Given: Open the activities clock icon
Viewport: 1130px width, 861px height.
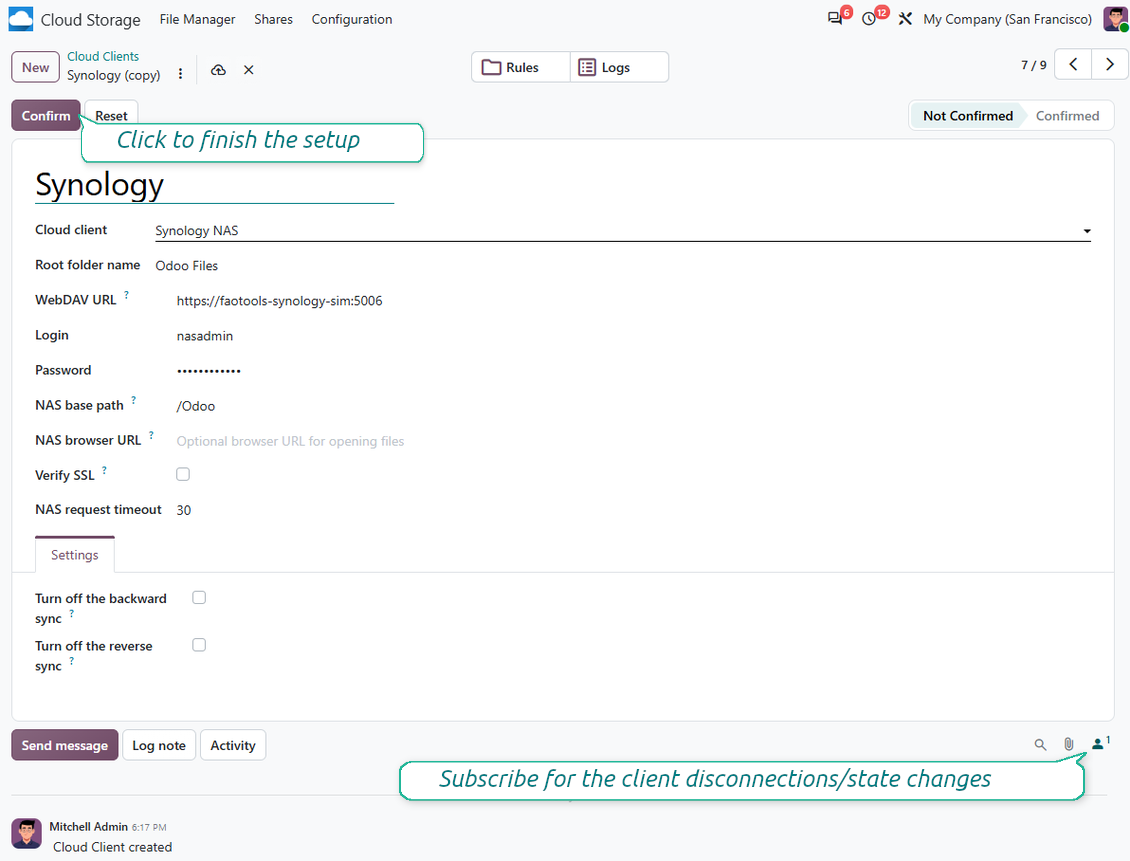Looking at the screenshot, I should [870, 19].
